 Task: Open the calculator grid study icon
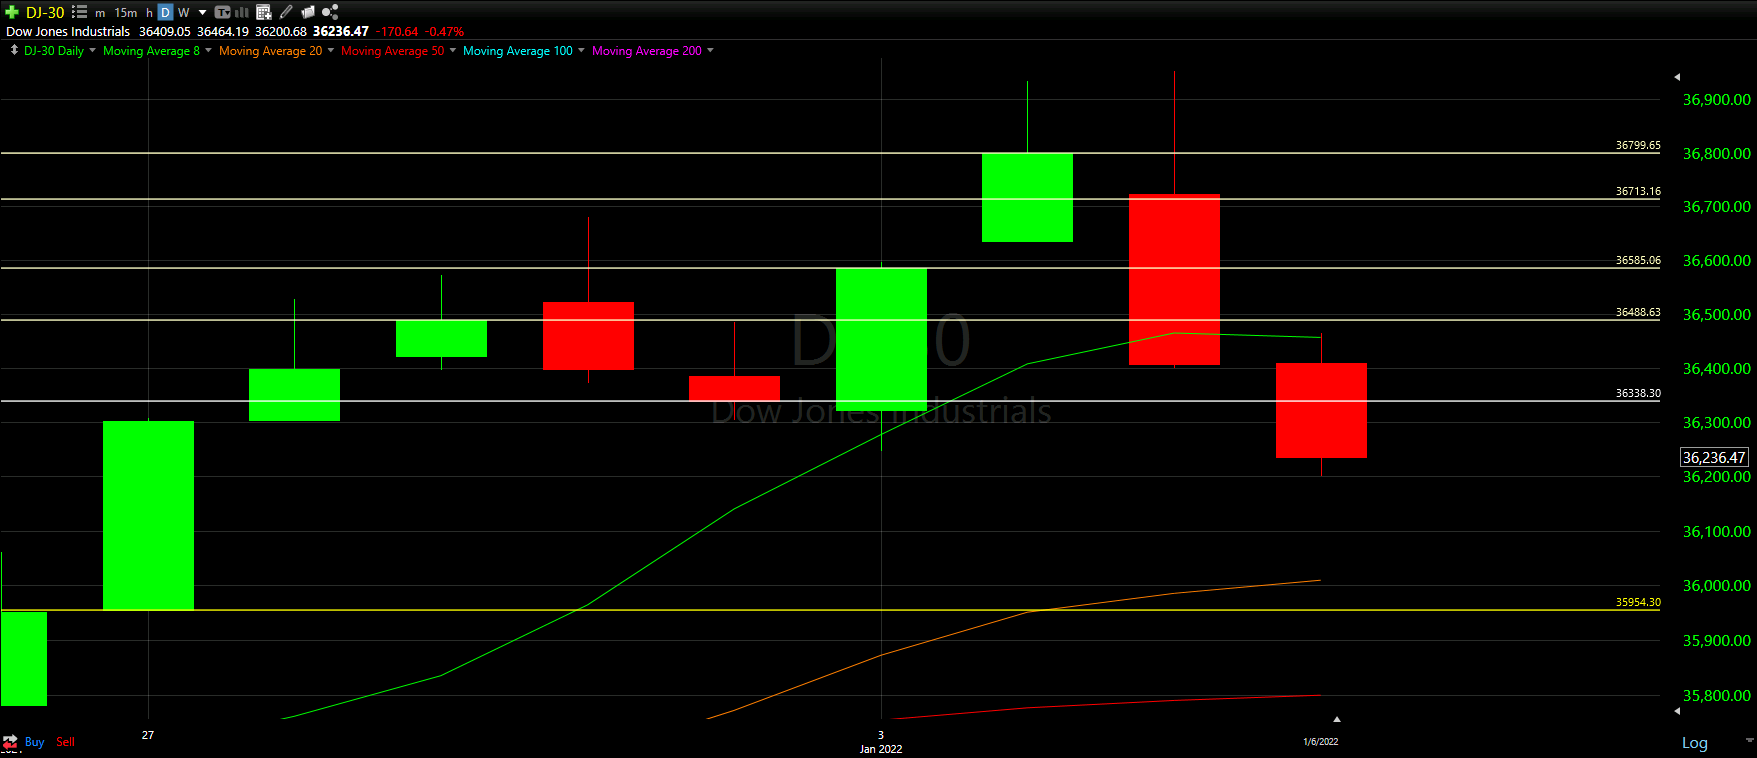264,12
